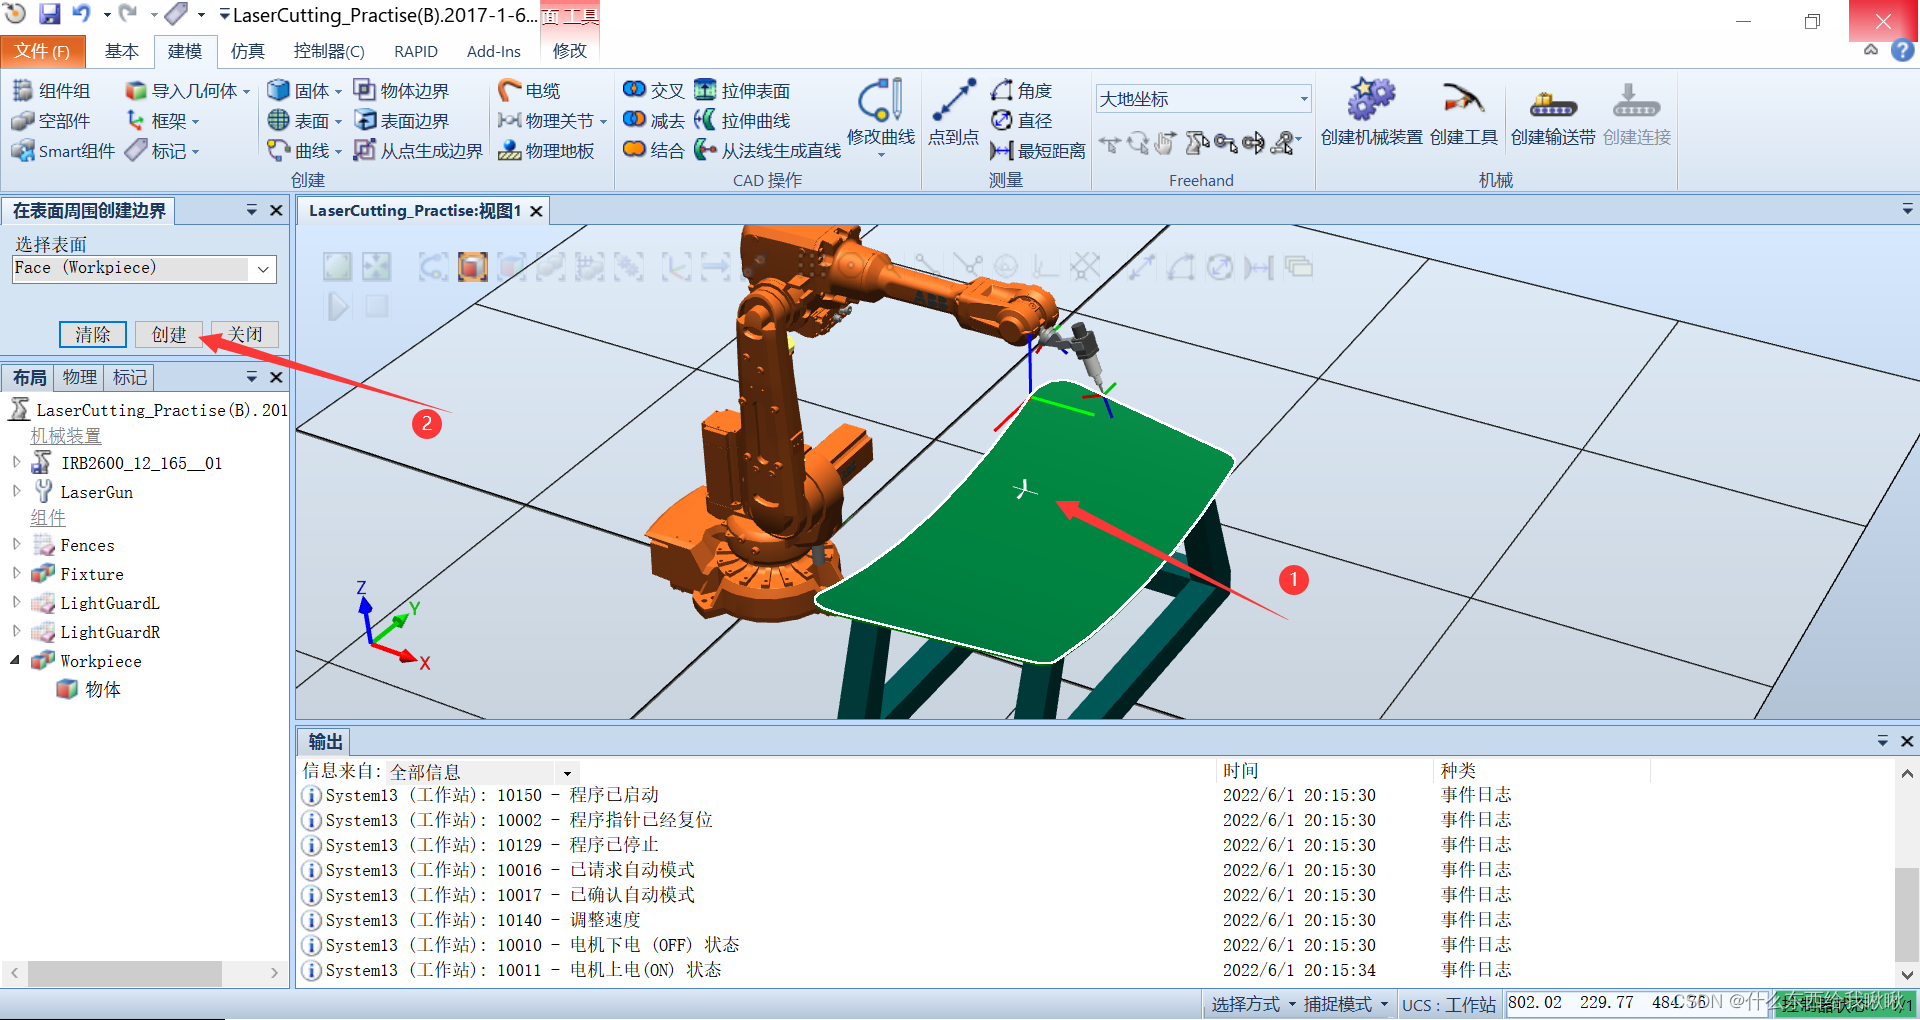Image resolution: width=1920 pixels, height=1020 pixels.
Task: Click 物理地板 physics floor tool
Action: (546, 151)
